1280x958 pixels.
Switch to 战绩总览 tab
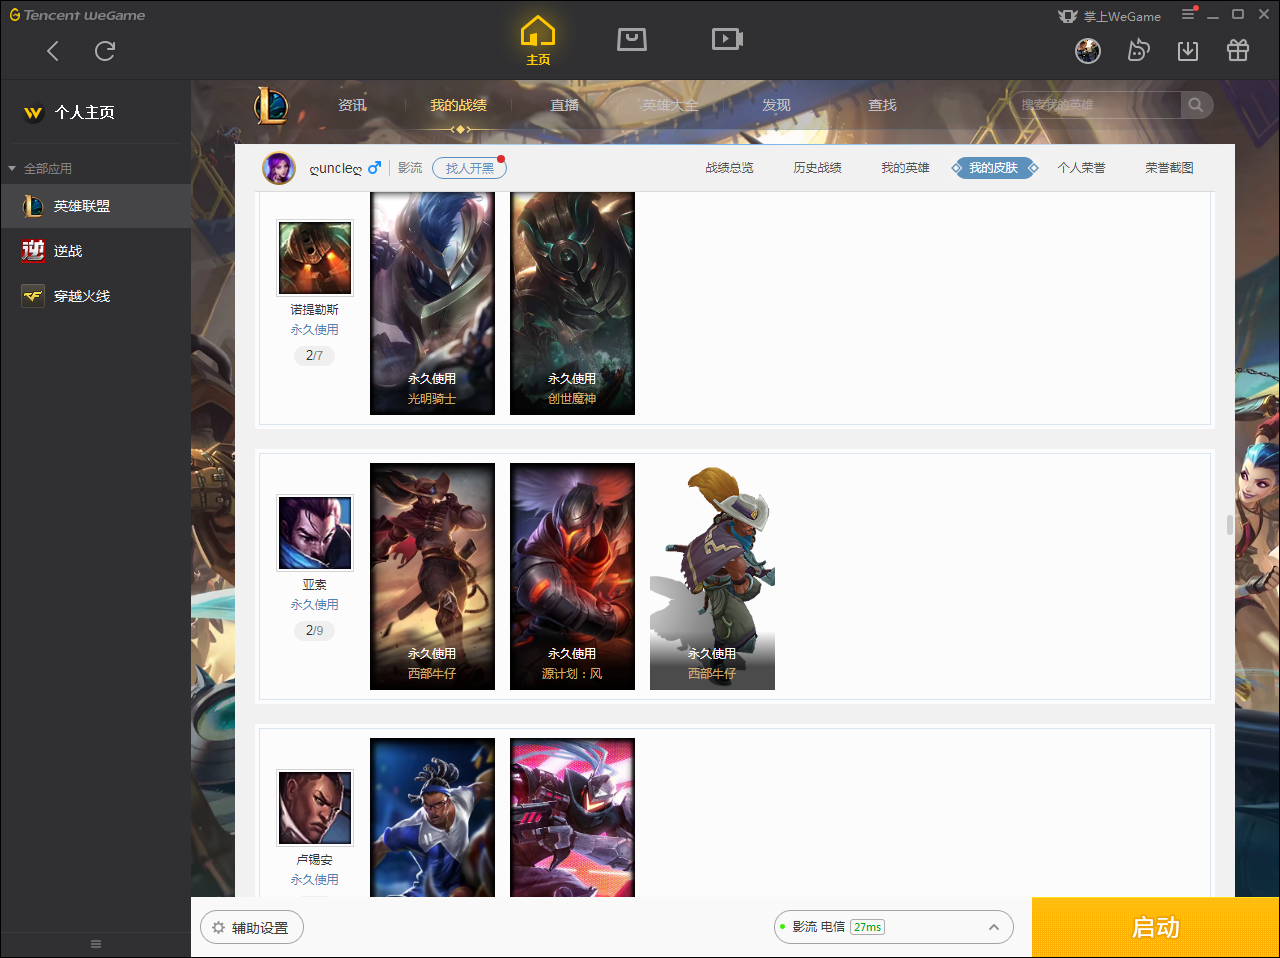(729, 168)
